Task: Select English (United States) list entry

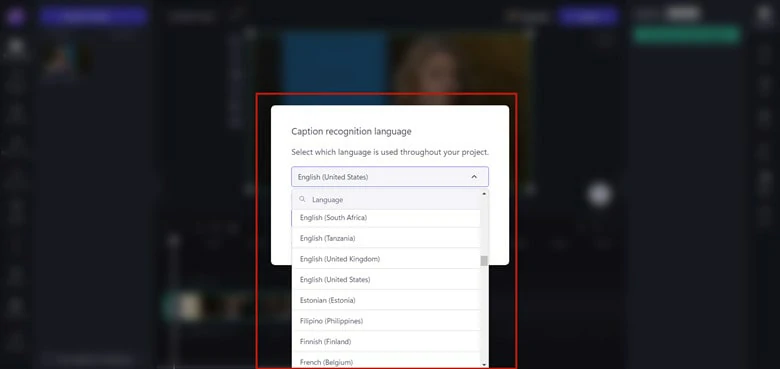Action: (386, 279)
